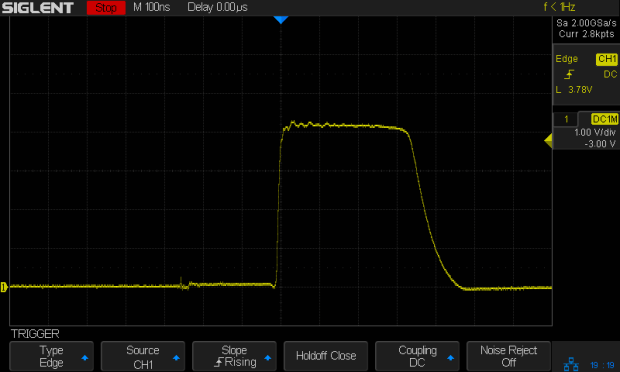Open the trigger Type Edge menu
This screenshot has width=620, height=372.
tap(51, 356)
